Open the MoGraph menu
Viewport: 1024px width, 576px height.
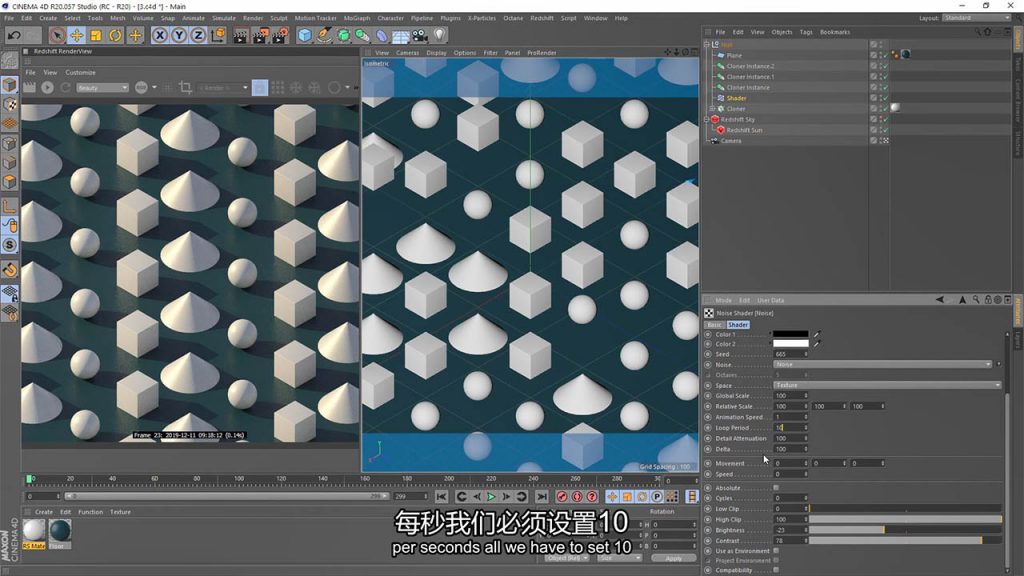[x=357, y=18]
